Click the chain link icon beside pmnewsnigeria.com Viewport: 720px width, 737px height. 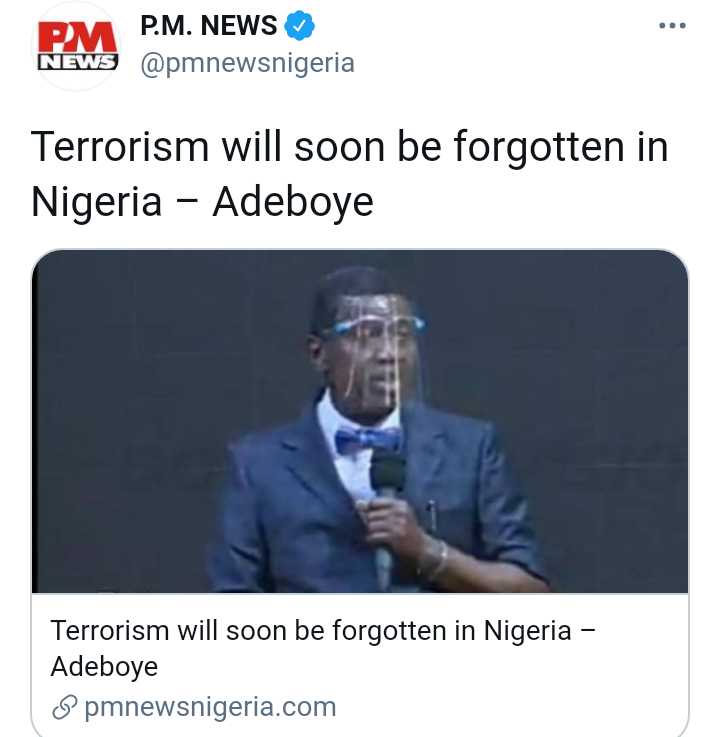pos(64,707)
